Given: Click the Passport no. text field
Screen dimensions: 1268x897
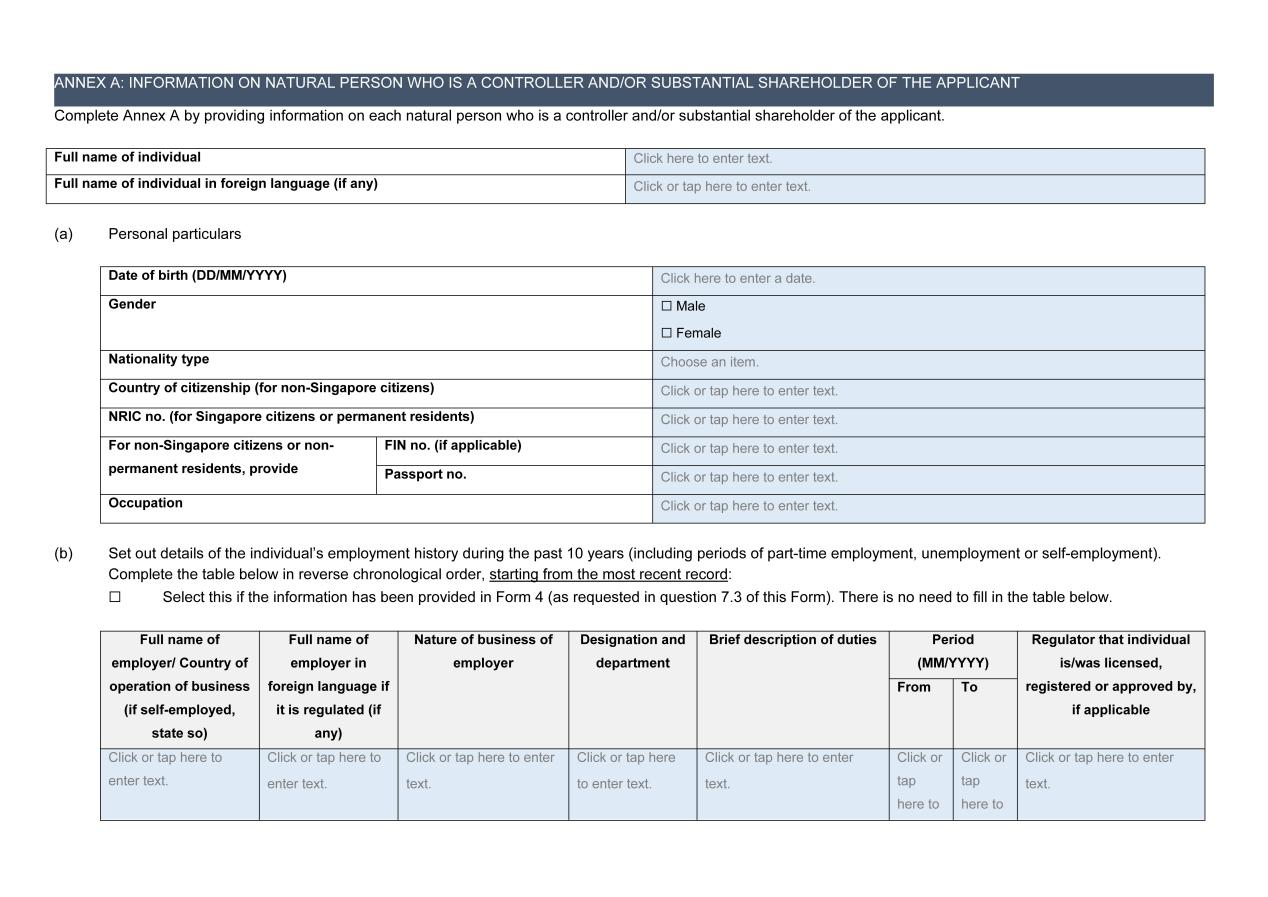Looking at the screenshot, I should pos(927,478).
